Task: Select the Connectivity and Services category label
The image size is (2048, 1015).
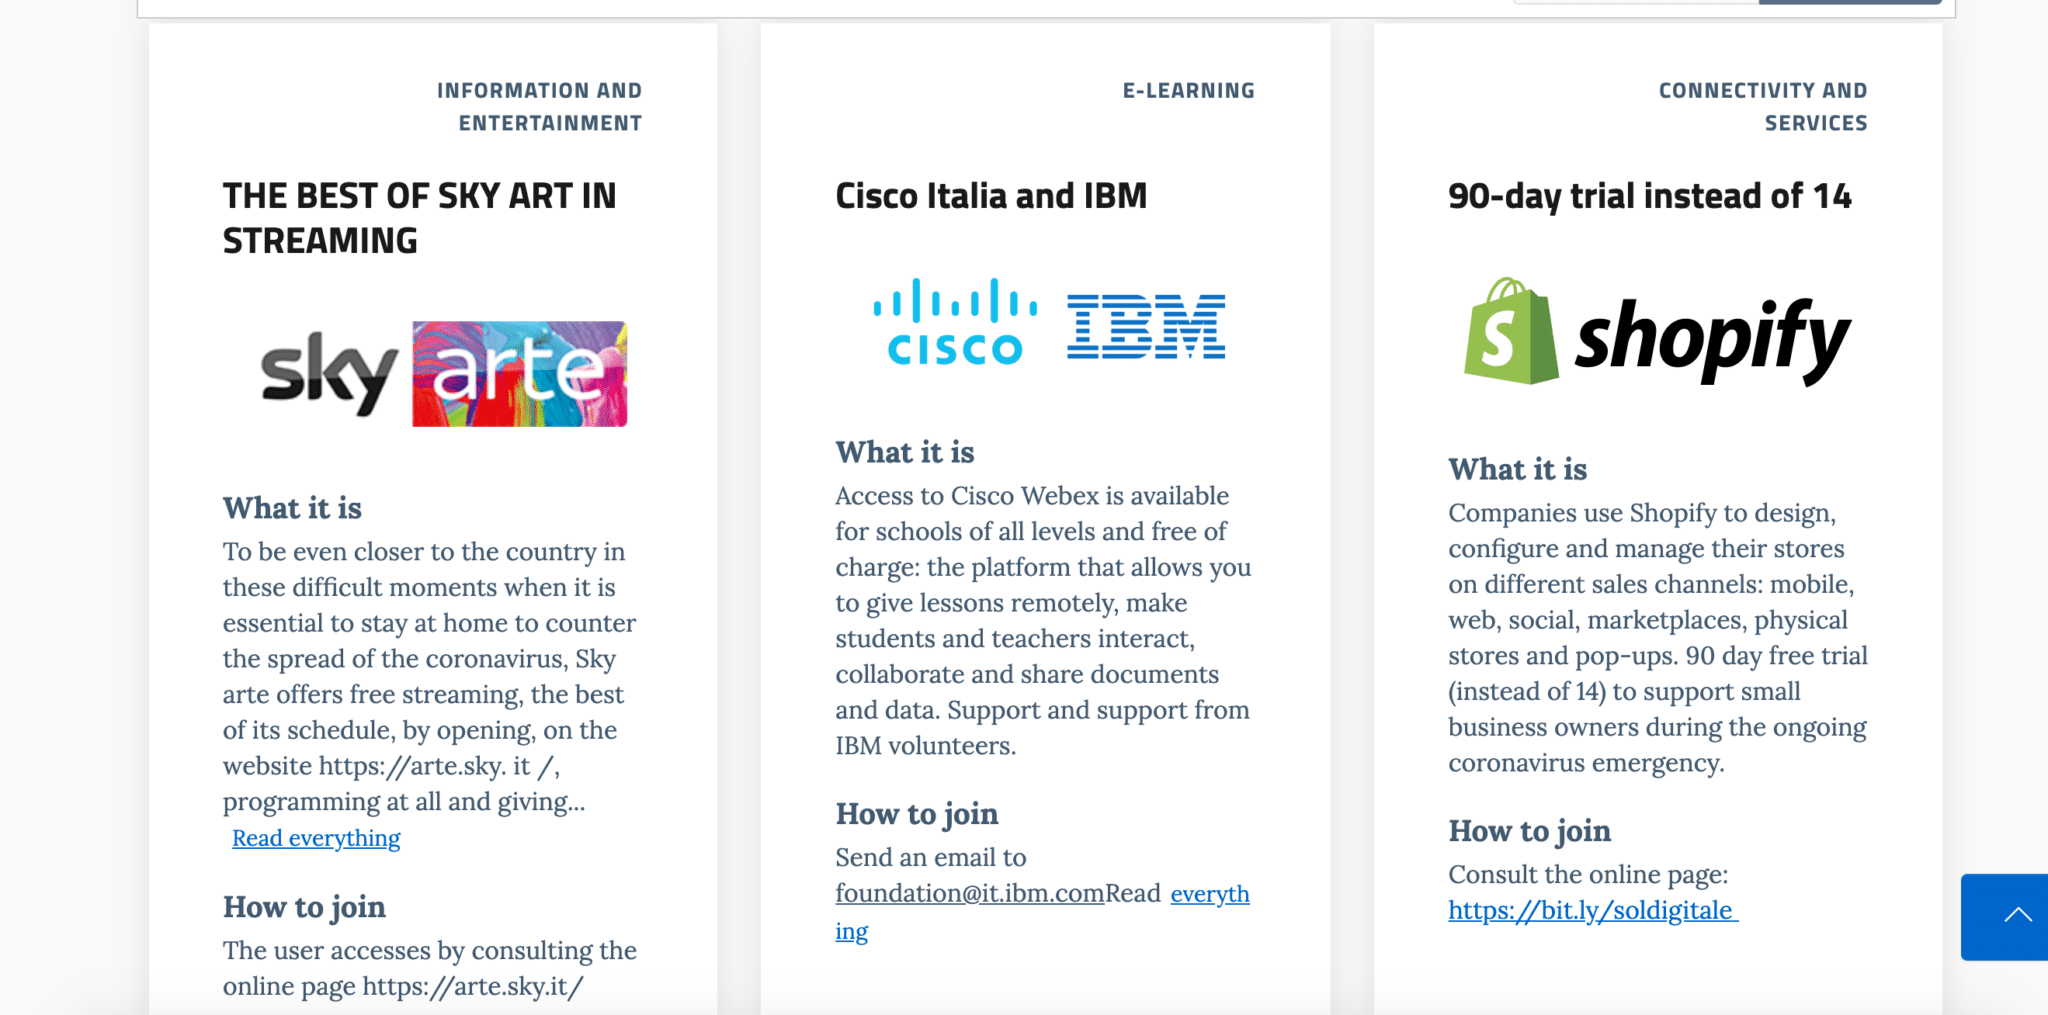Action: pyautogui.click(x=1763, y=106)
